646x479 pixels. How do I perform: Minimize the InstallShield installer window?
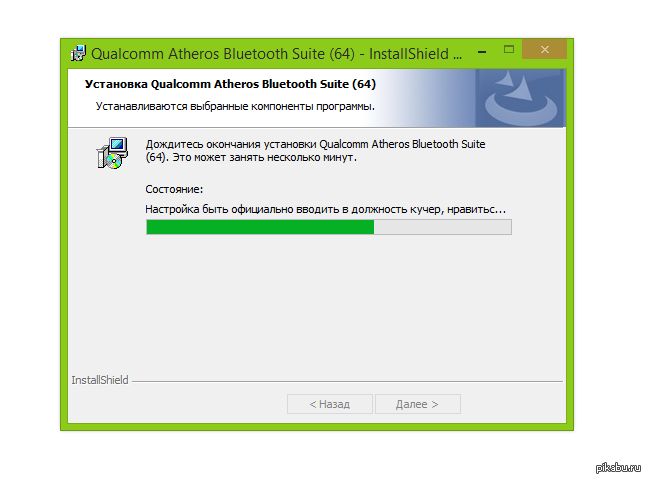pyautogui.click(x=482, y=52)
